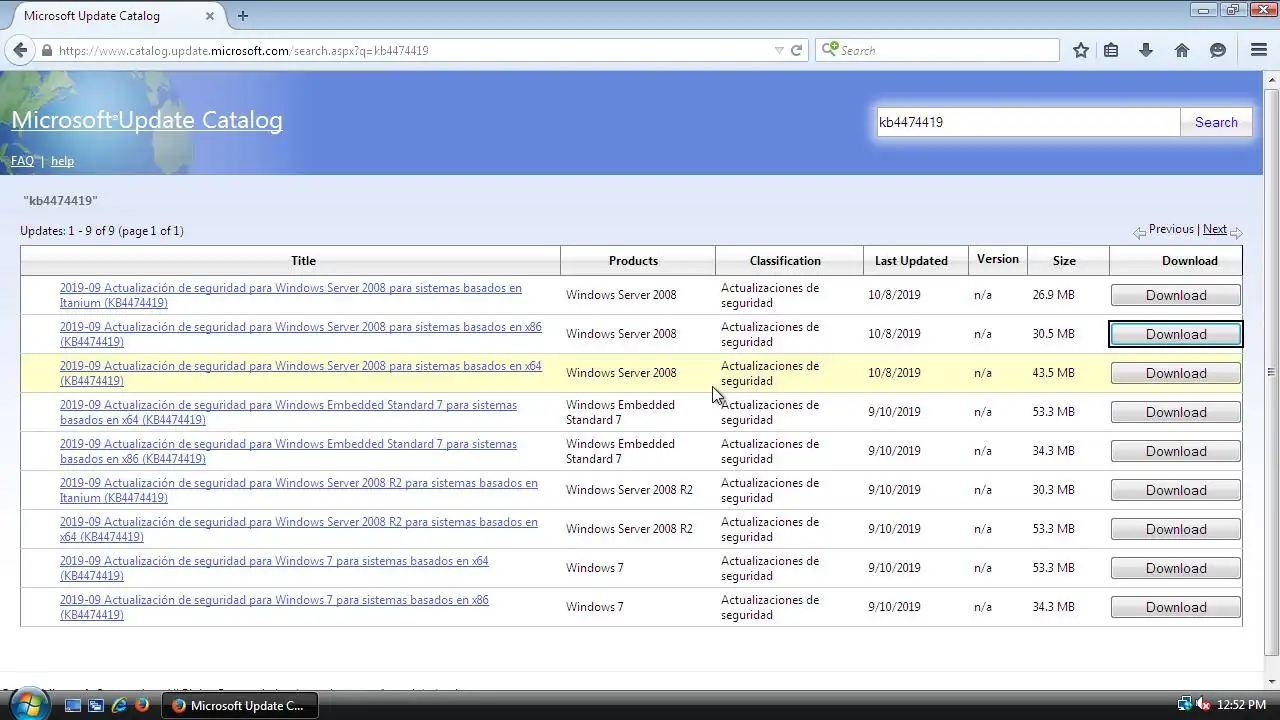
Task: Download the 26.9 MB Server 2008 Itanium update
Action: [x=1176, y=295]
